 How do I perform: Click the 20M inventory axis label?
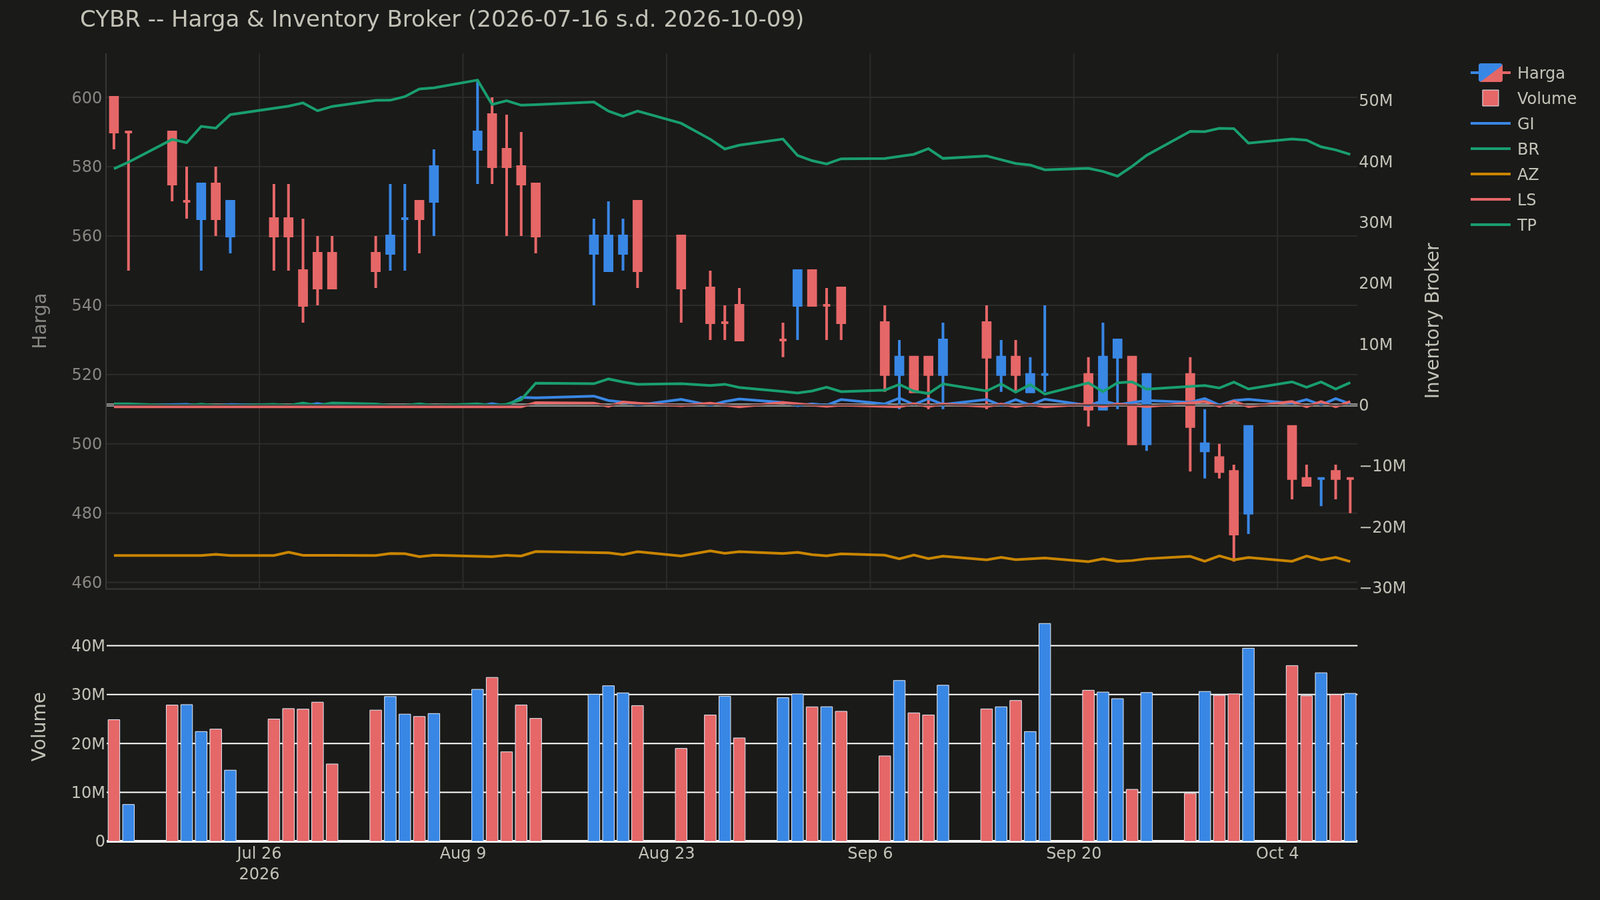point(1377,284)
